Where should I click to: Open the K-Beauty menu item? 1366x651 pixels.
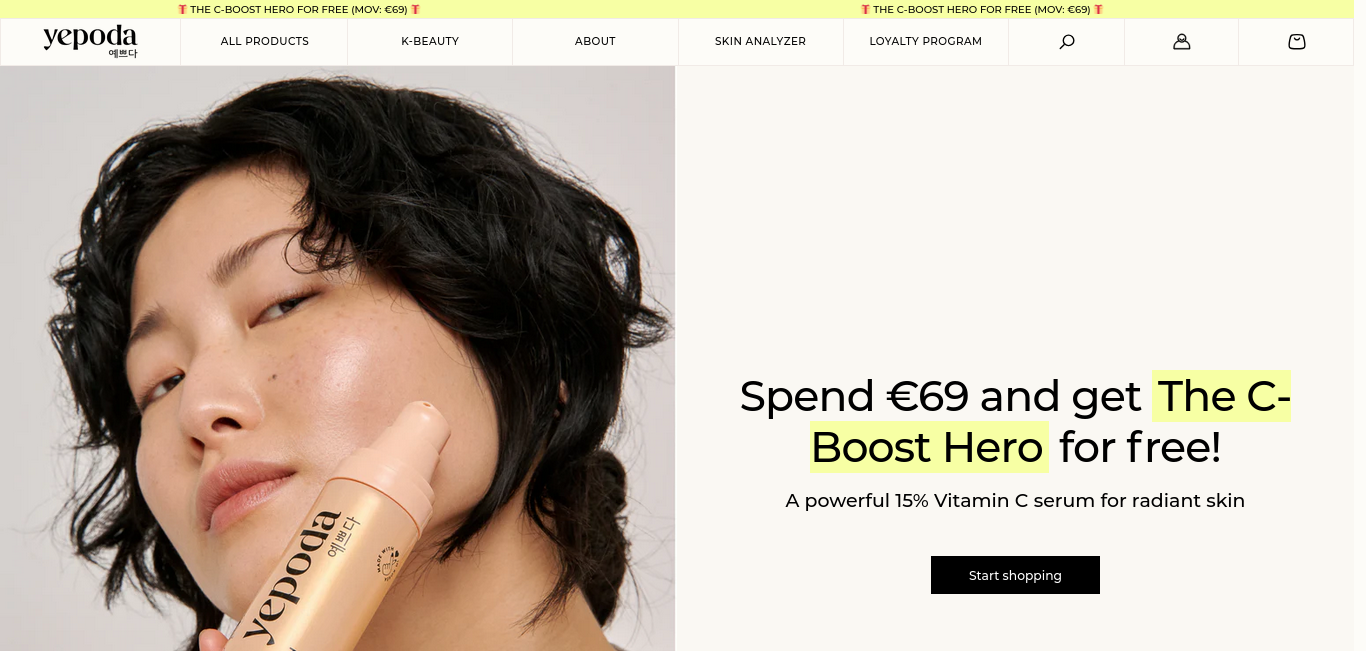430,42
